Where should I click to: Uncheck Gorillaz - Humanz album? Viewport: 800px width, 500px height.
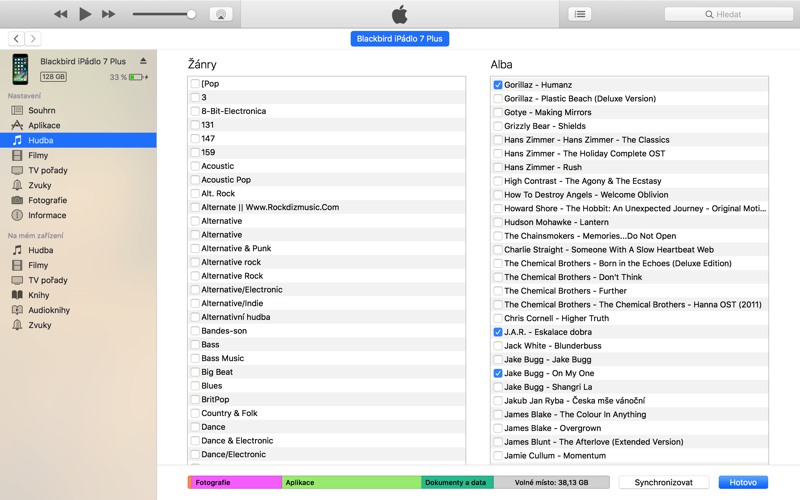pyautogui.click(x=498, y=85)
